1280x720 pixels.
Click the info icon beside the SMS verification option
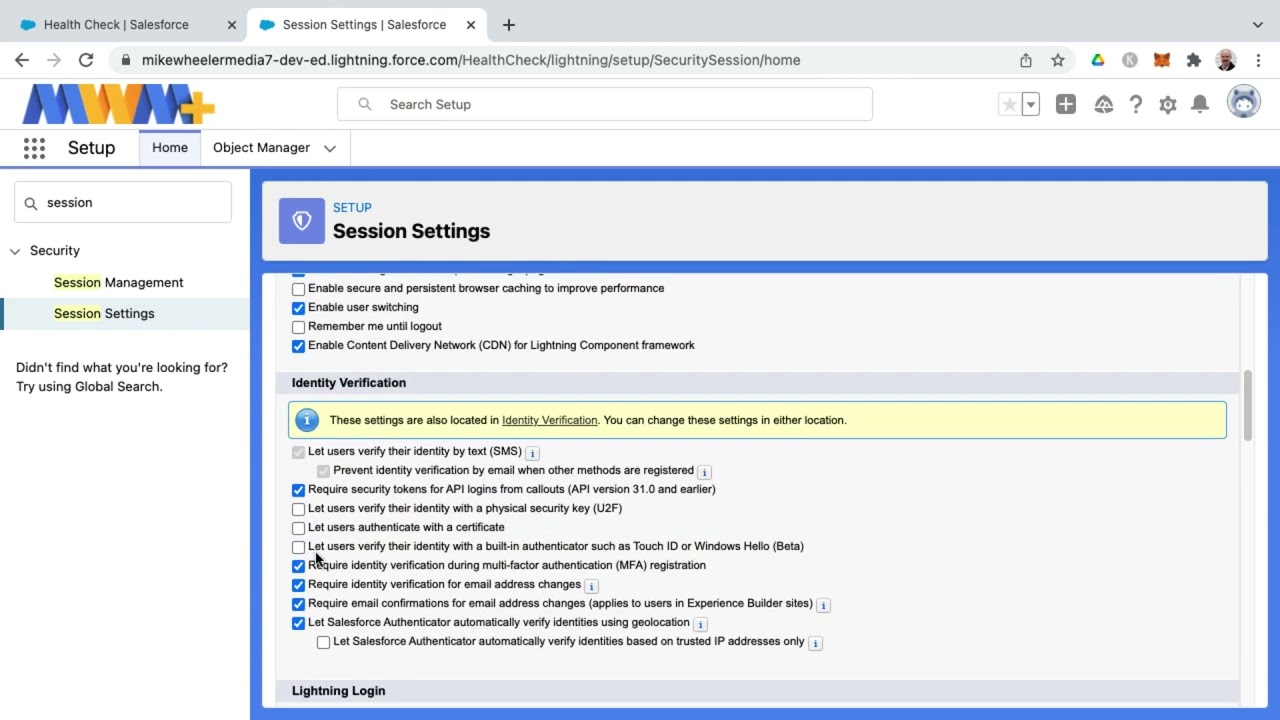[x=532, y=453]
